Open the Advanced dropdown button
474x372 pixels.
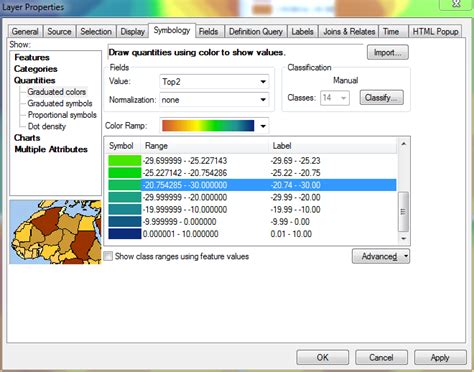(x=381, y=256)
